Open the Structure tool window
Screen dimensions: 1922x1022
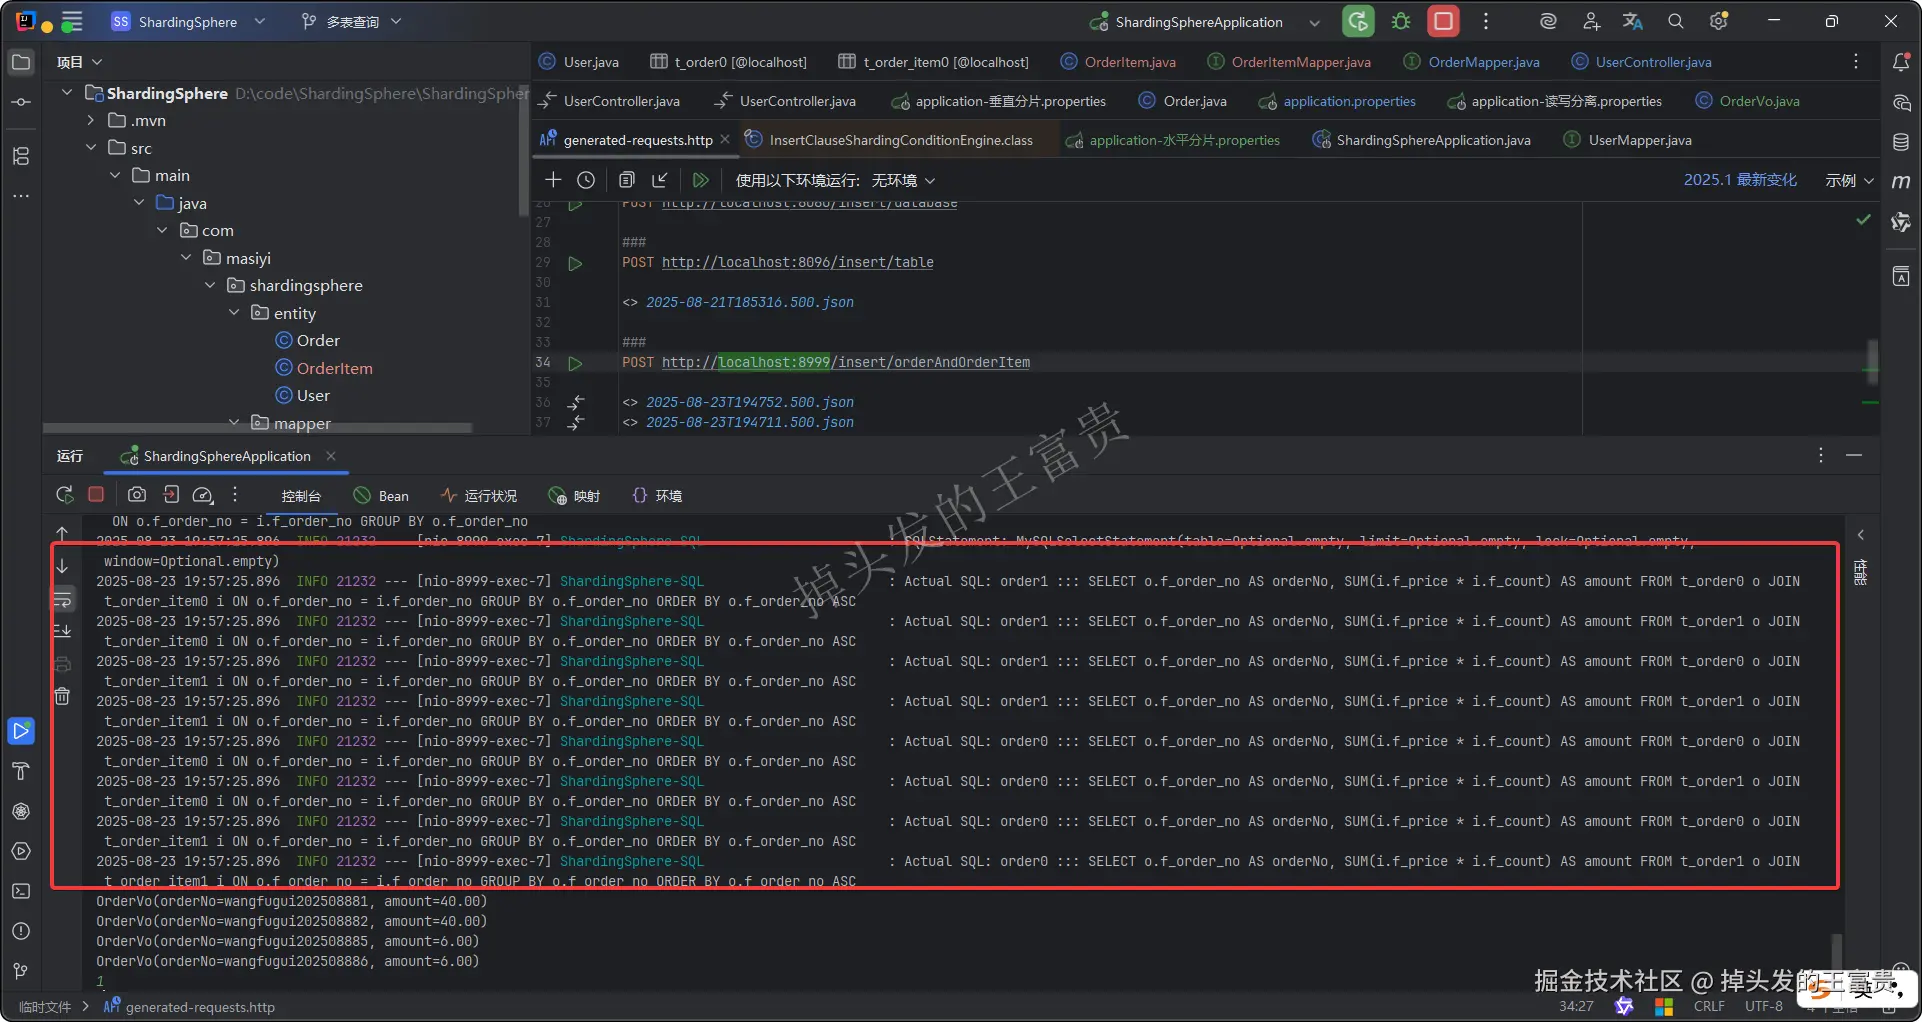pyautogui.click(x=21, y=156)
